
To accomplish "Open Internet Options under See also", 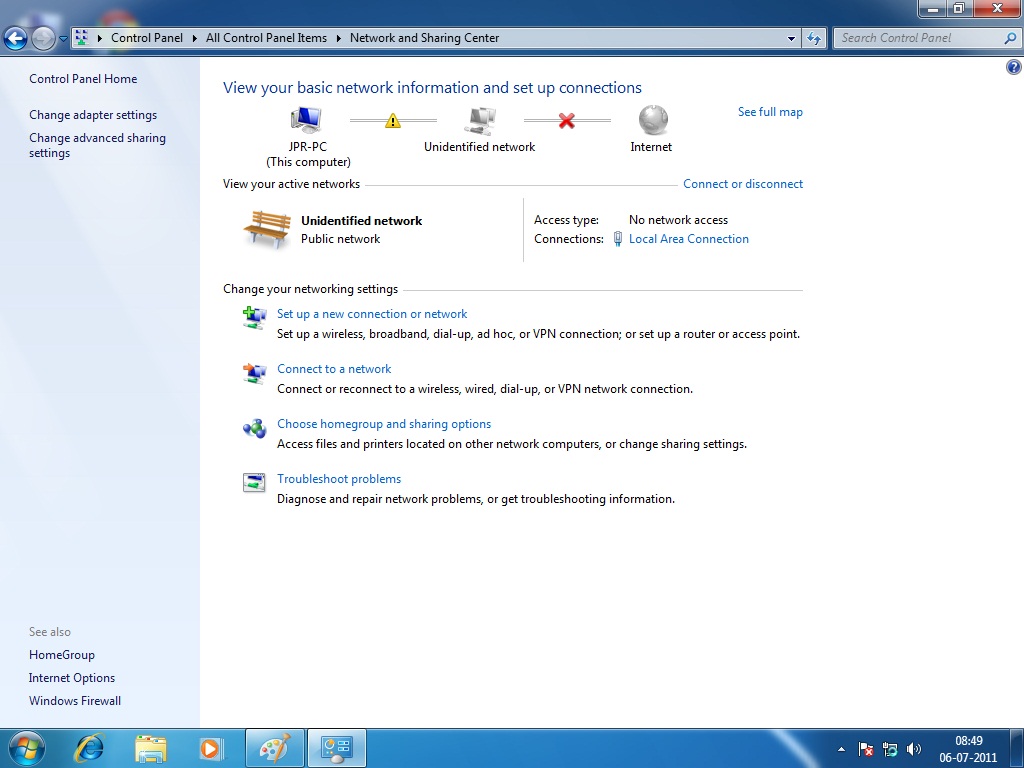I will coord(72,678).
